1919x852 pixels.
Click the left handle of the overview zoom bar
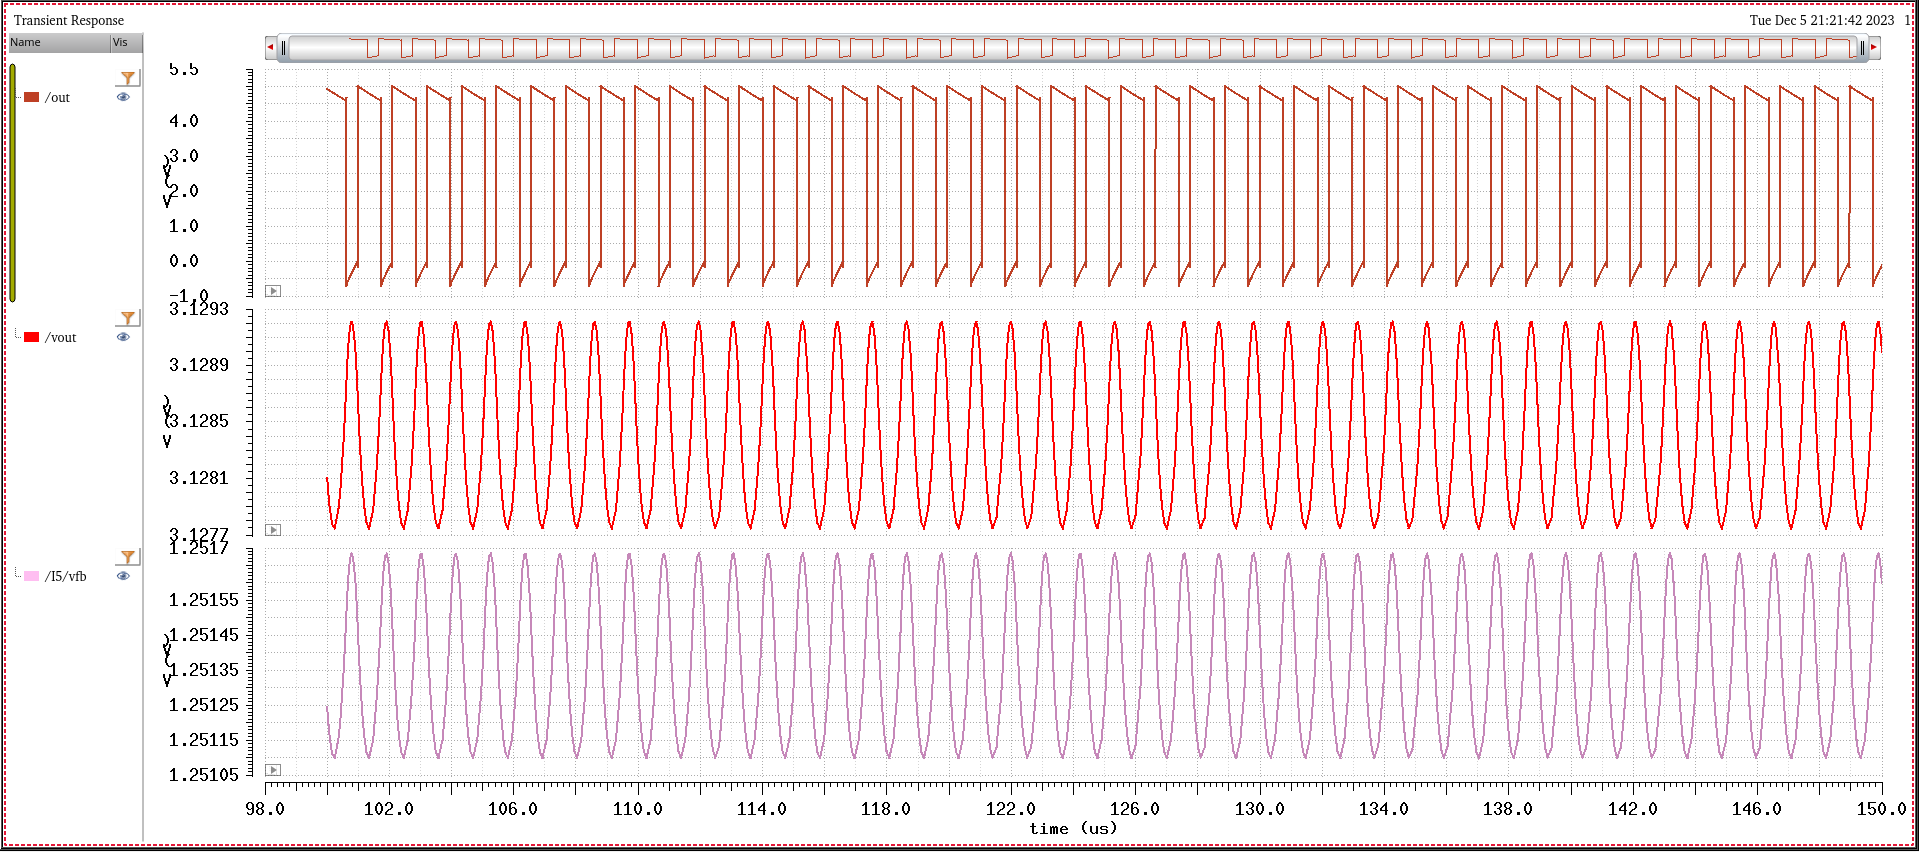(x=284, y=47)
